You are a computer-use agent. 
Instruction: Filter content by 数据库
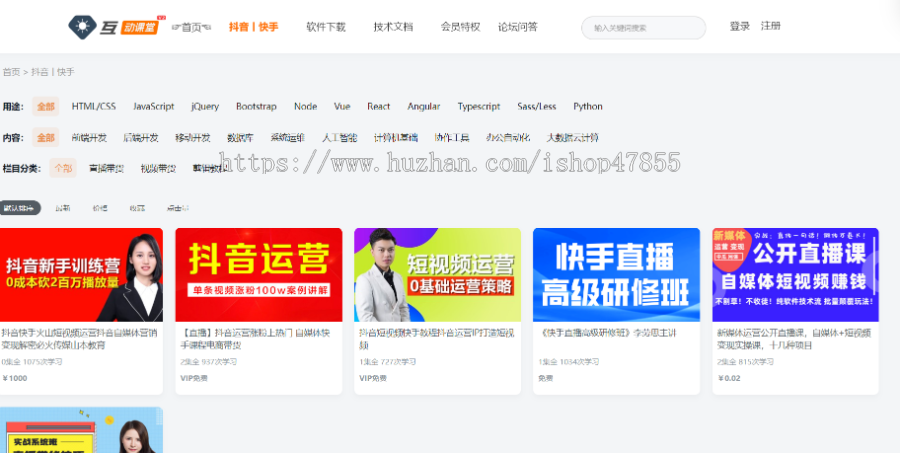240,137
